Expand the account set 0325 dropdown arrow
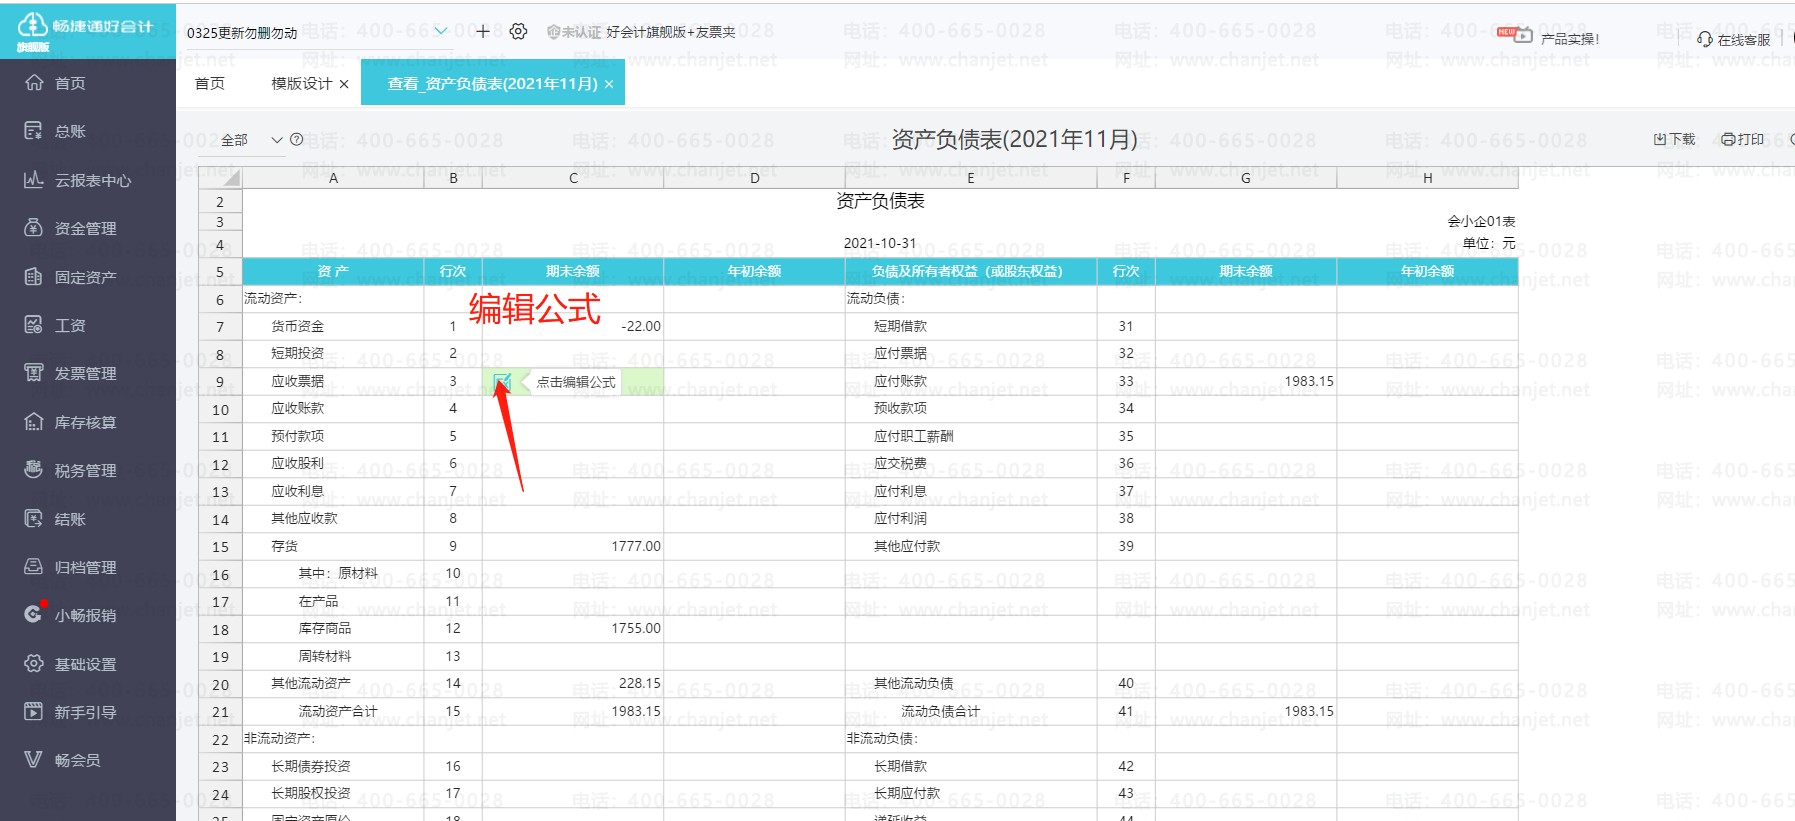 coord(441,32)
